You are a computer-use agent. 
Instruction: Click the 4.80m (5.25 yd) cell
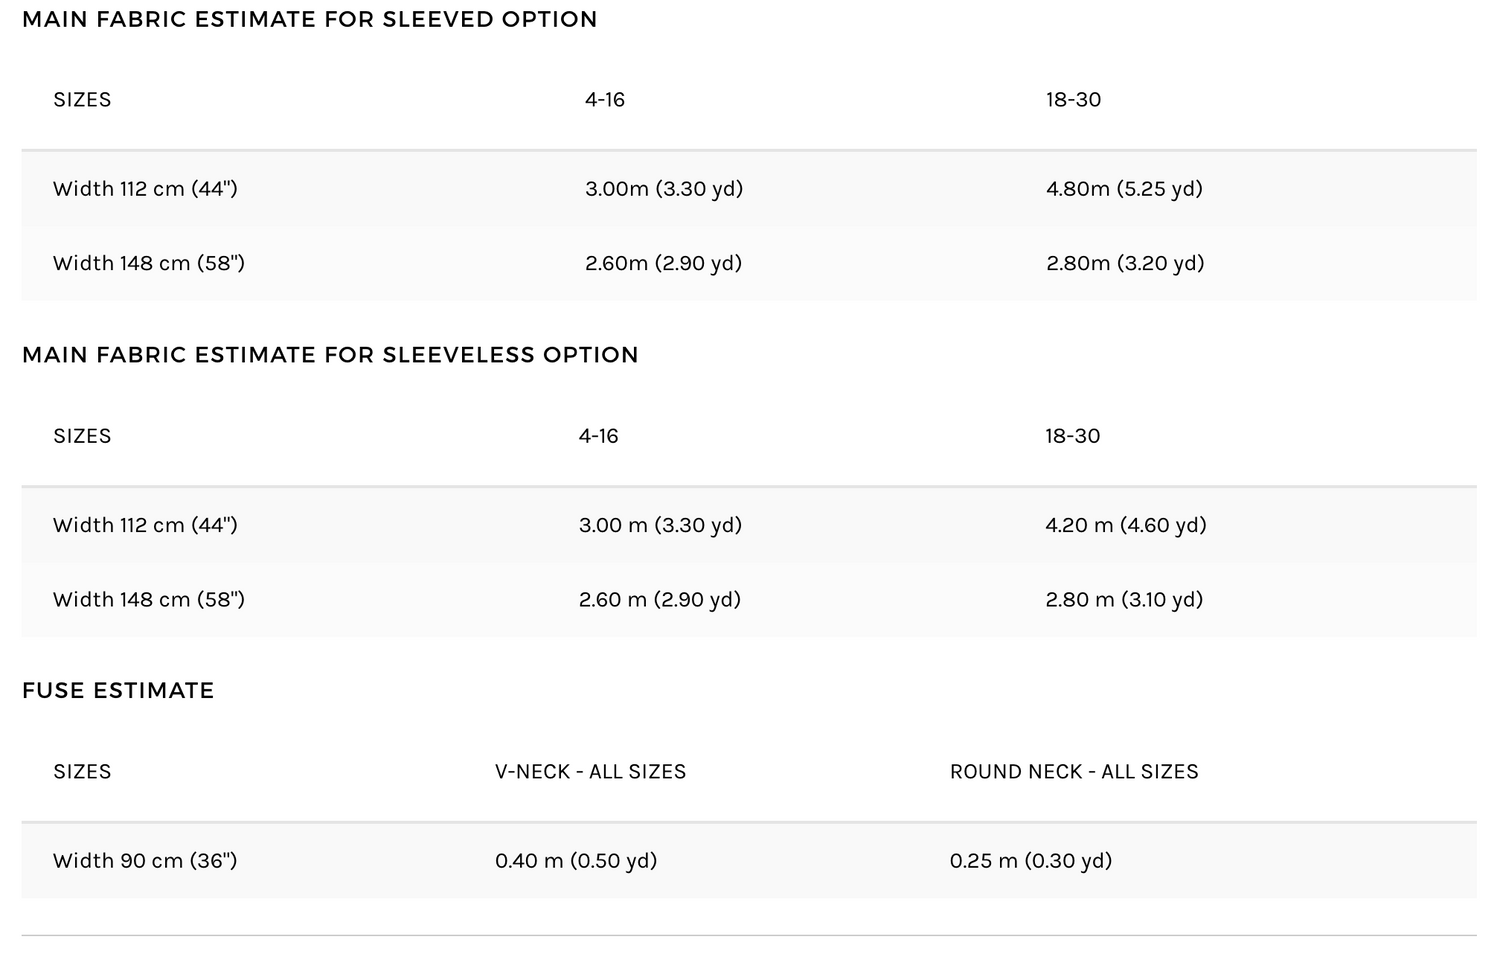[1124, 189]
